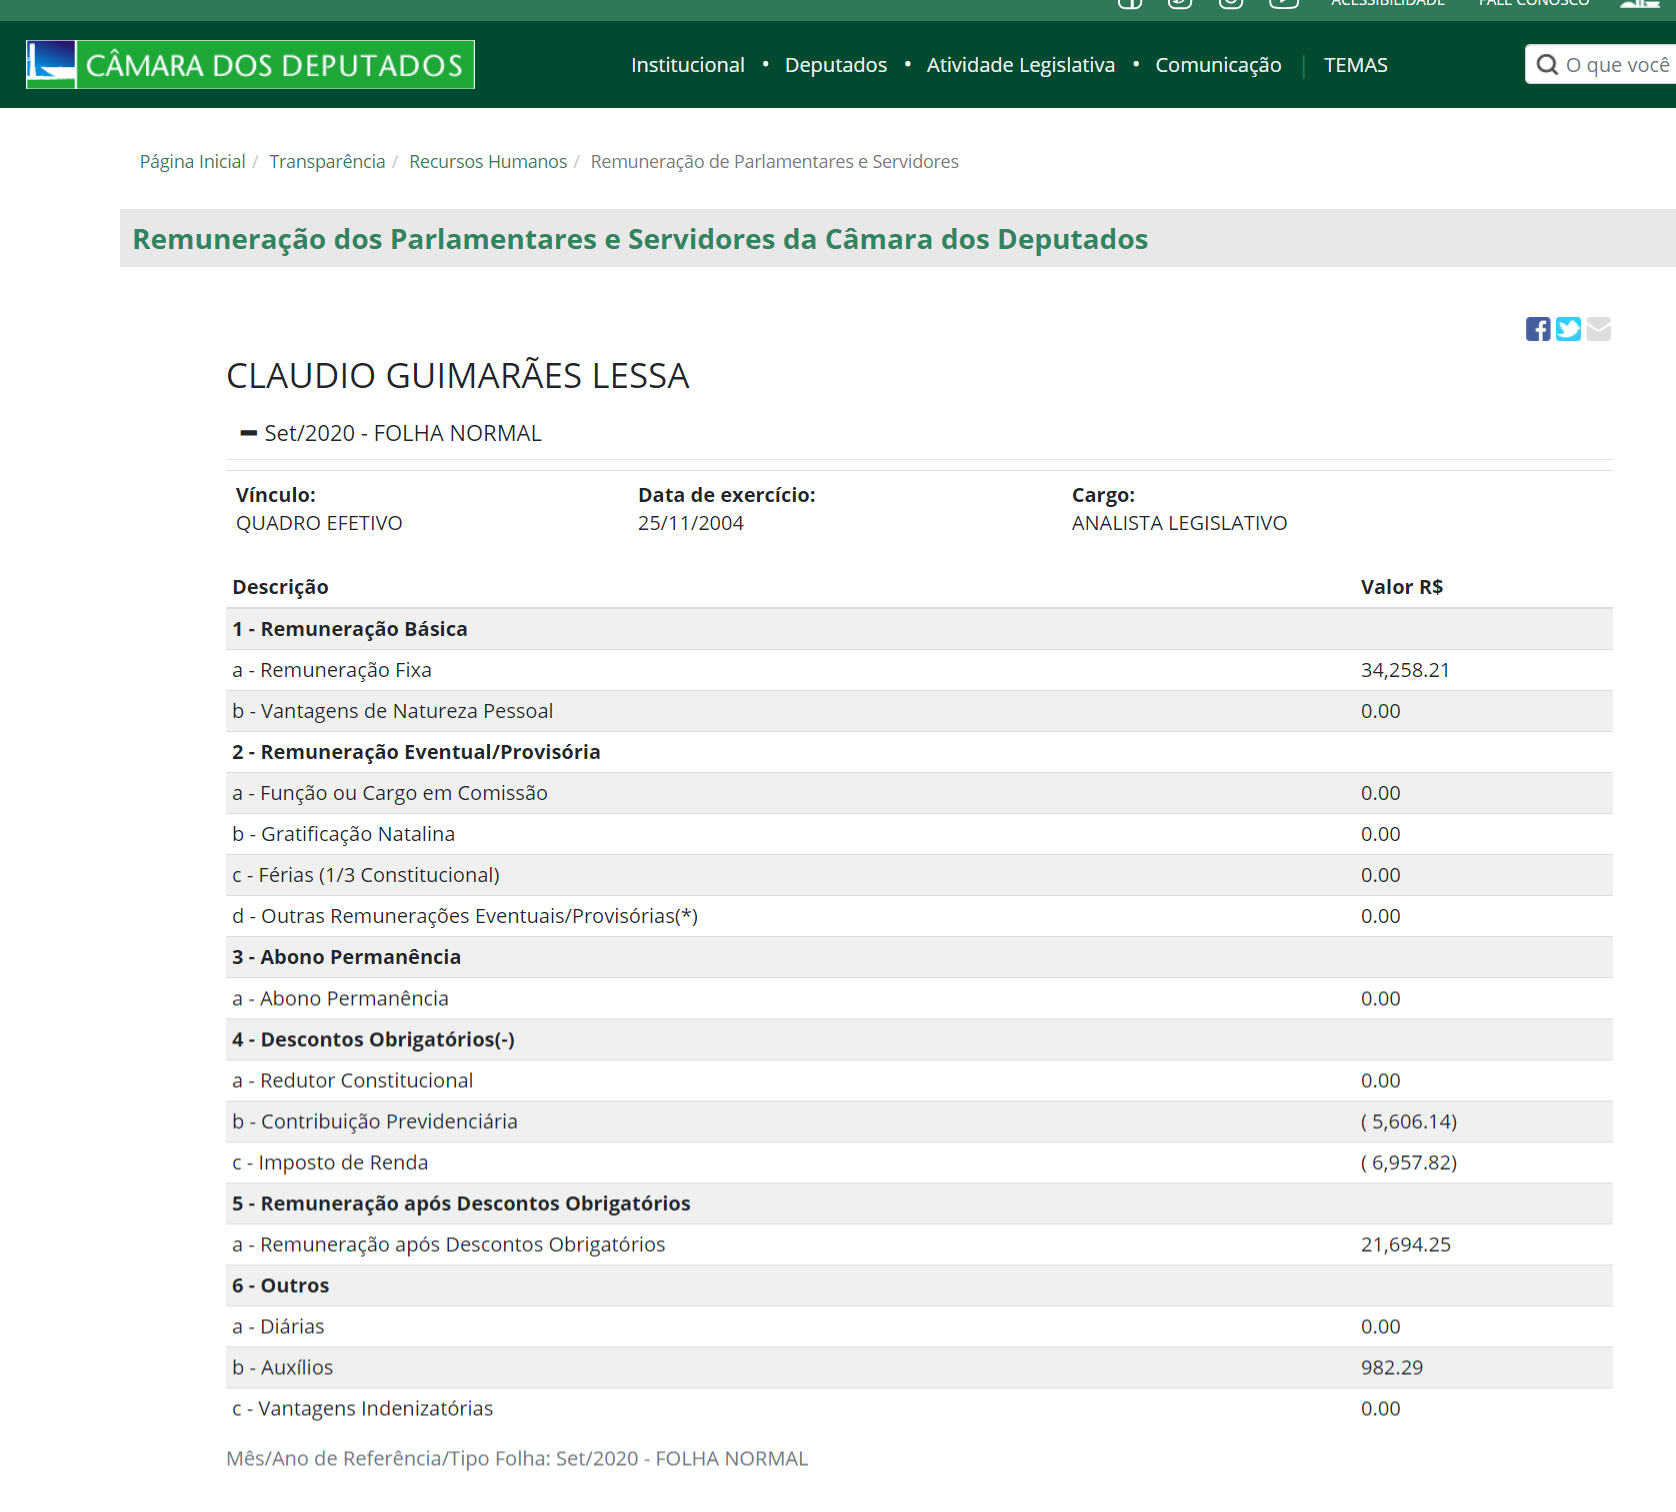Go to Página Inicial breadcrumb

(192, 162)
